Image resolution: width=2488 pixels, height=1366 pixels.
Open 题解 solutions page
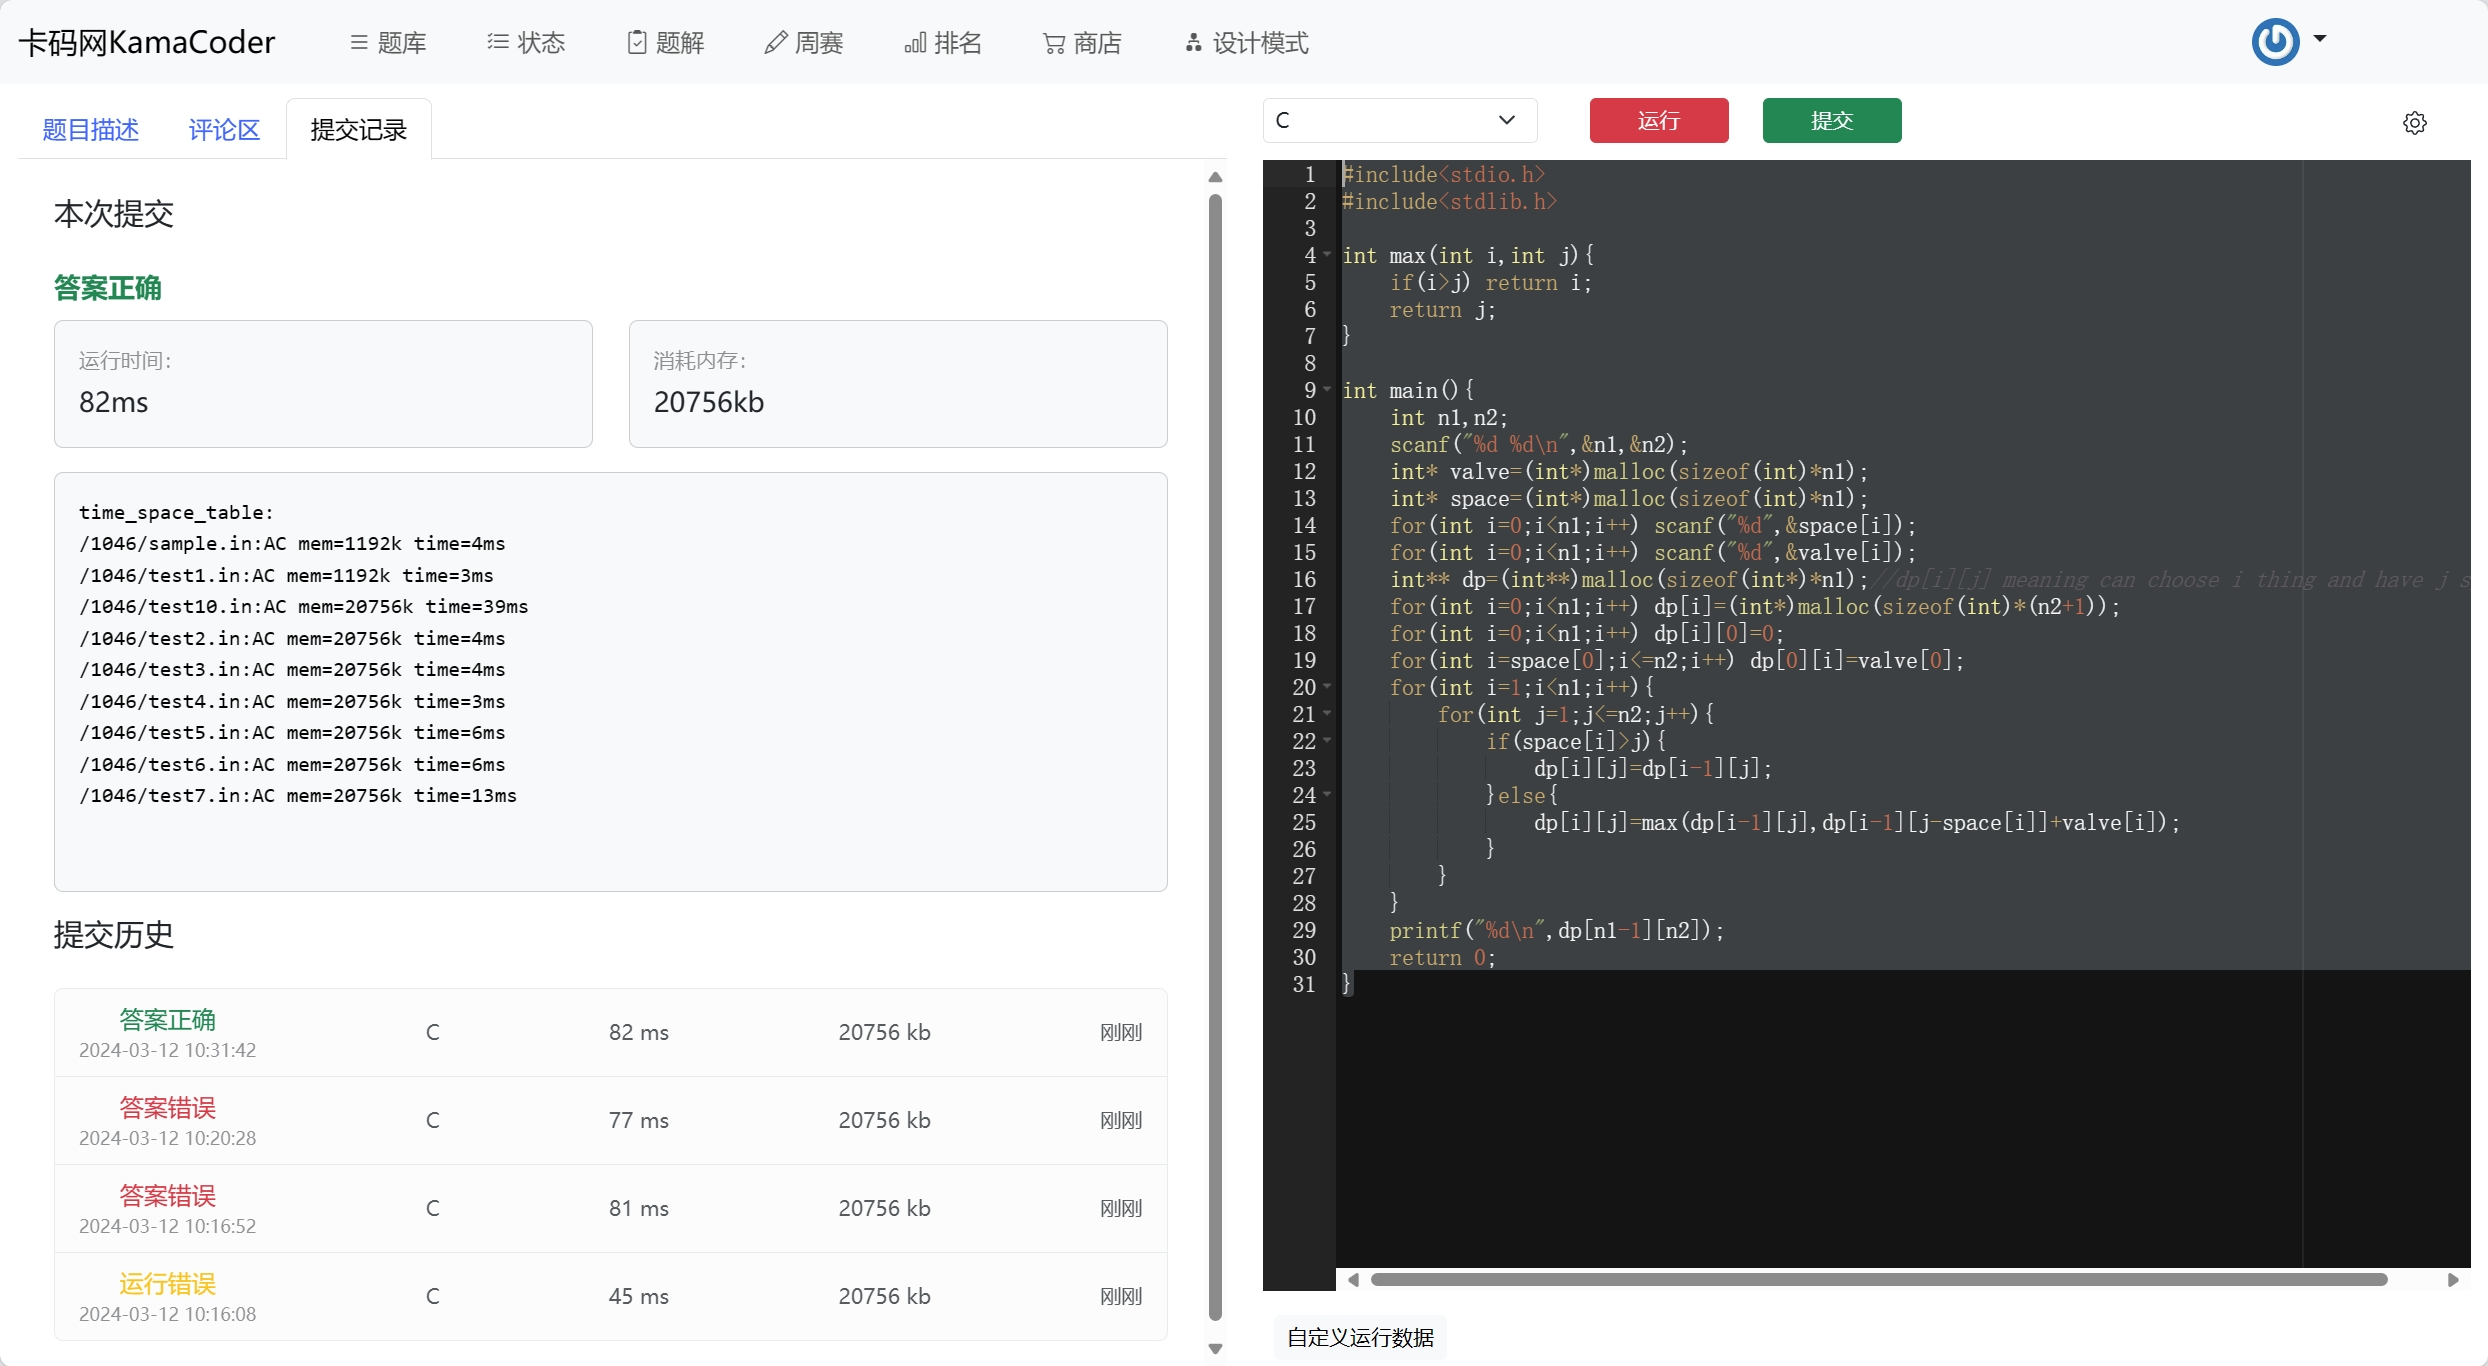click(x=666, y=43)
